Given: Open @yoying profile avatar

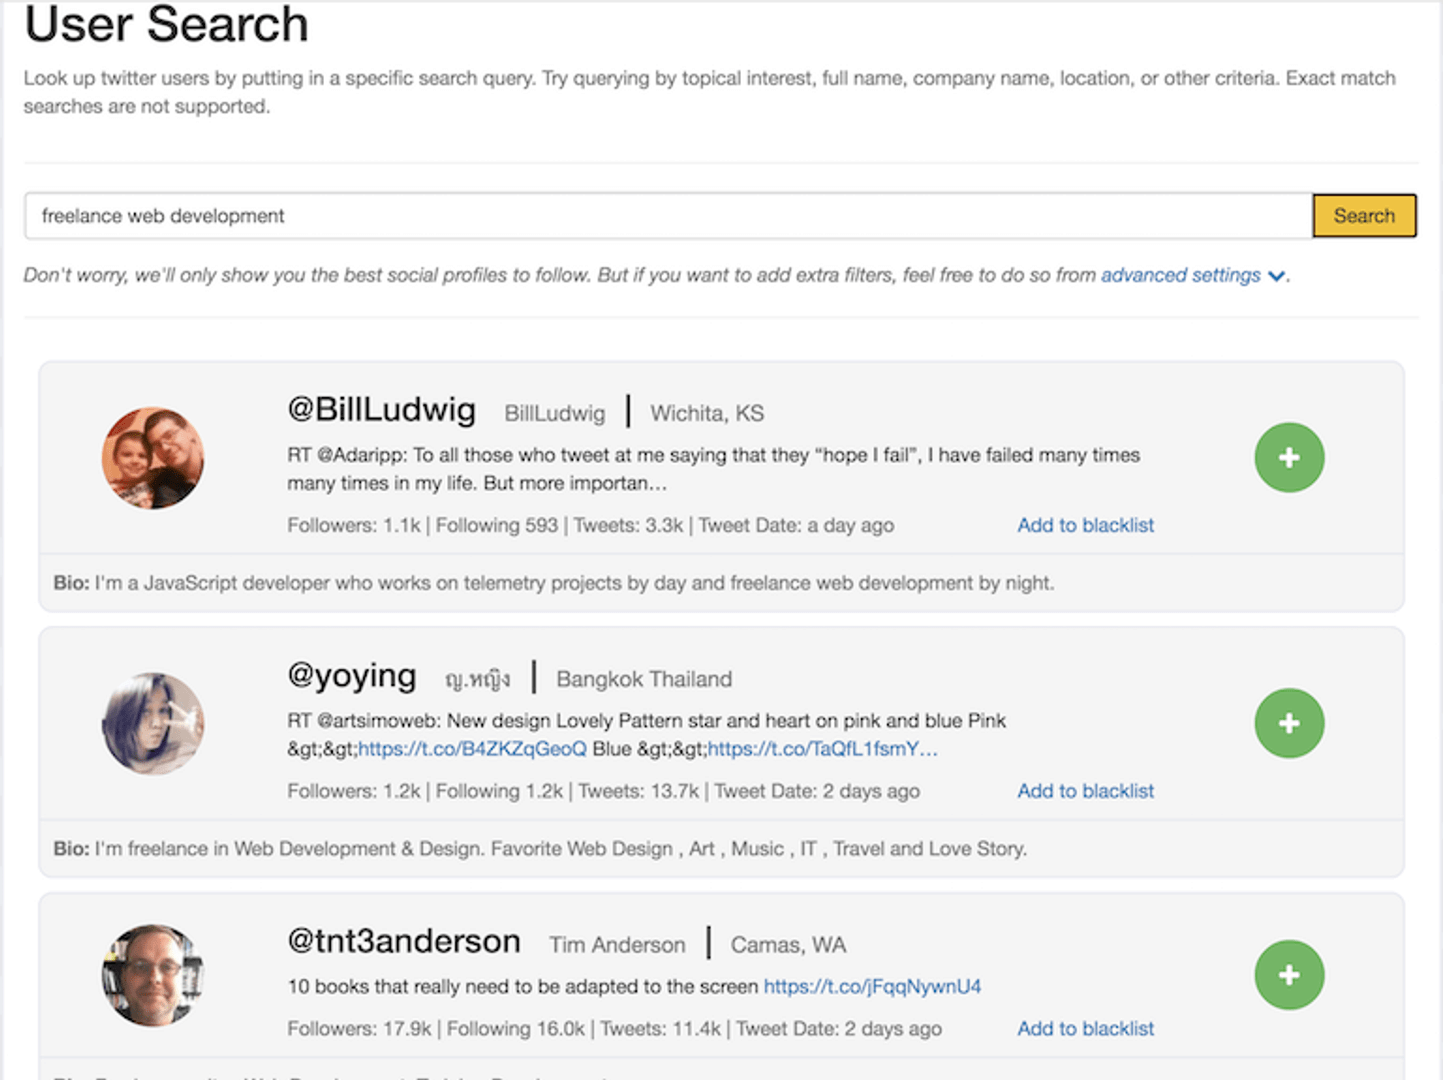Looking at the screenshot, I should click(153, 723).
